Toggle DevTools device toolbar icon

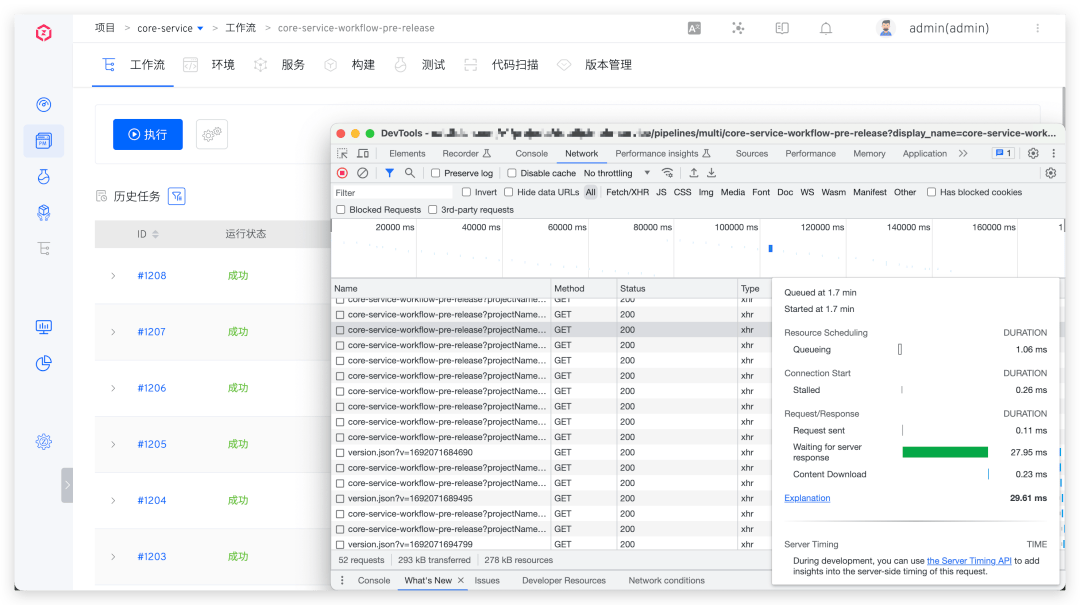pos(363,154)
